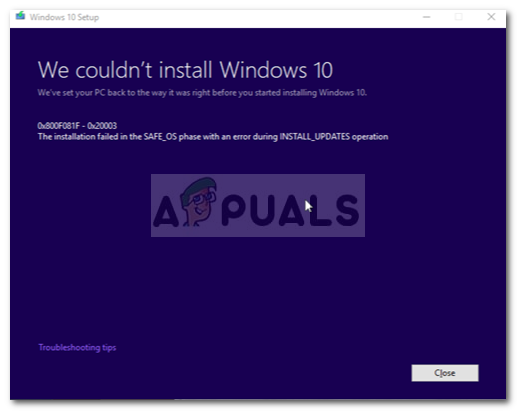The width and height of the screenshot is (517, 411).
Task: Click the letter A at the logo start
Action: (x=166, y=210)
